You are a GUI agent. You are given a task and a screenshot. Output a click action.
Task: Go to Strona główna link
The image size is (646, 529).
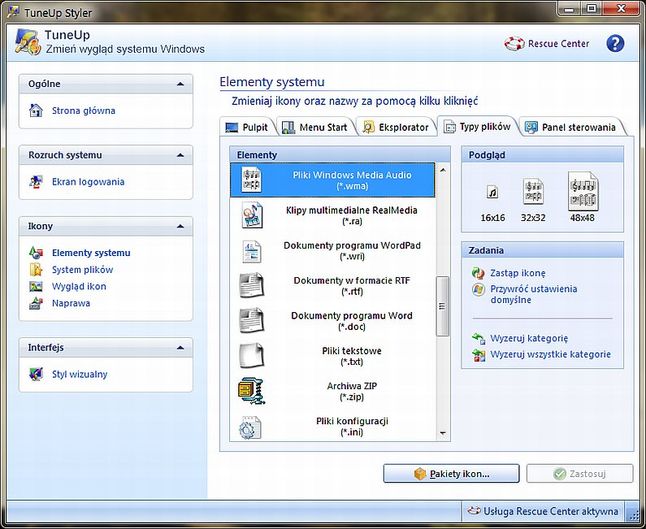click(84, 110)
